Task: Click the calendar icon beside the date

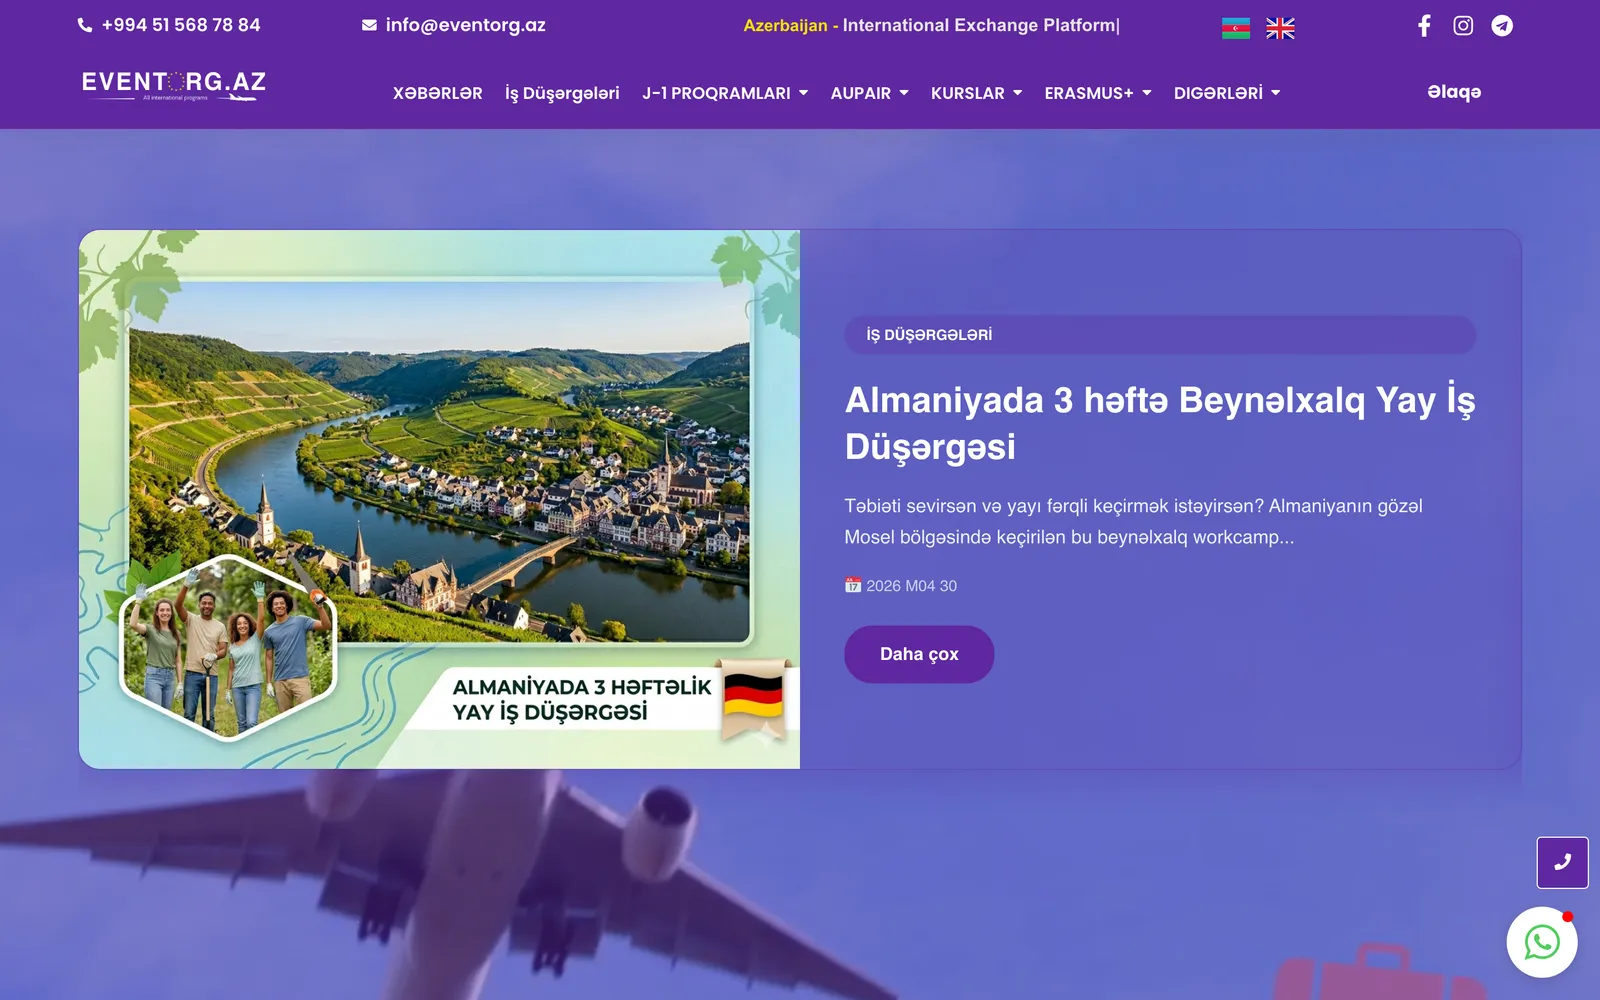Action: click(853, 585)
